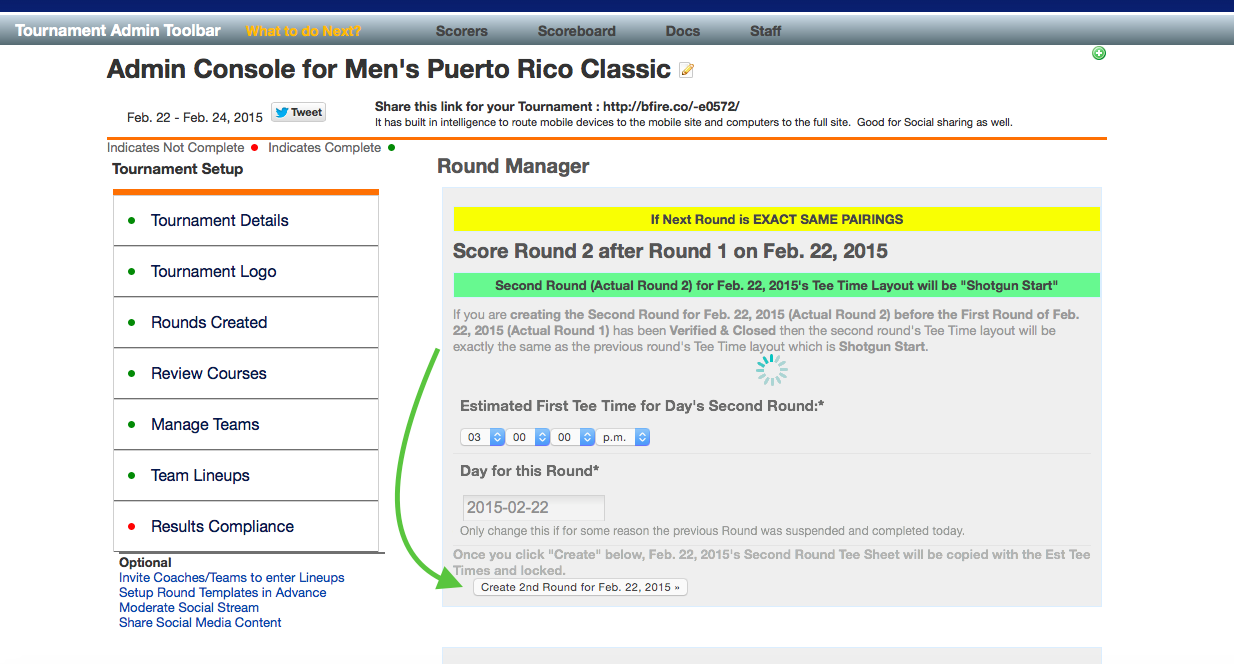Open the hour dropdown showing 03
Viewport: 1234px width, 664px height.
tap(482, 437)
